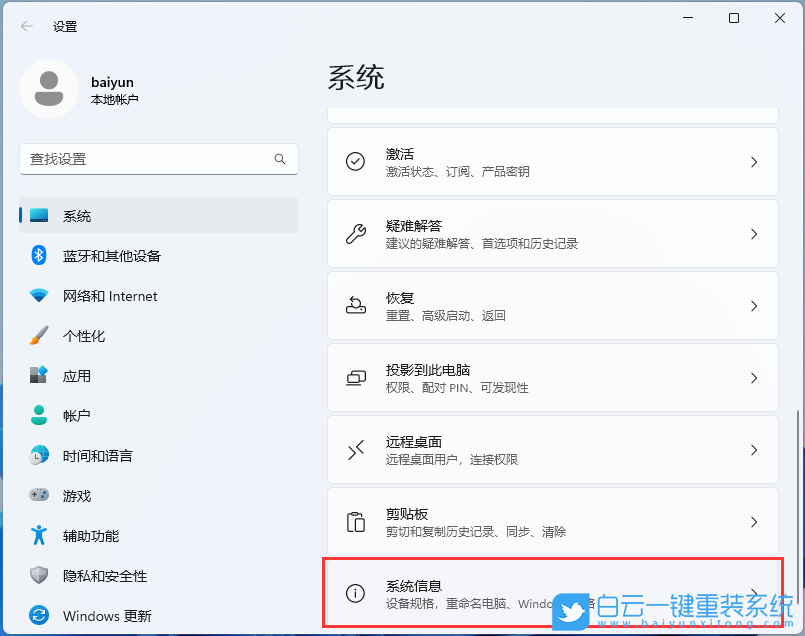The height and width of the screenshot is (636, 805).
Task: Expand the 投影到此电脑 item via its chevron
Action: tap(753, 377)
